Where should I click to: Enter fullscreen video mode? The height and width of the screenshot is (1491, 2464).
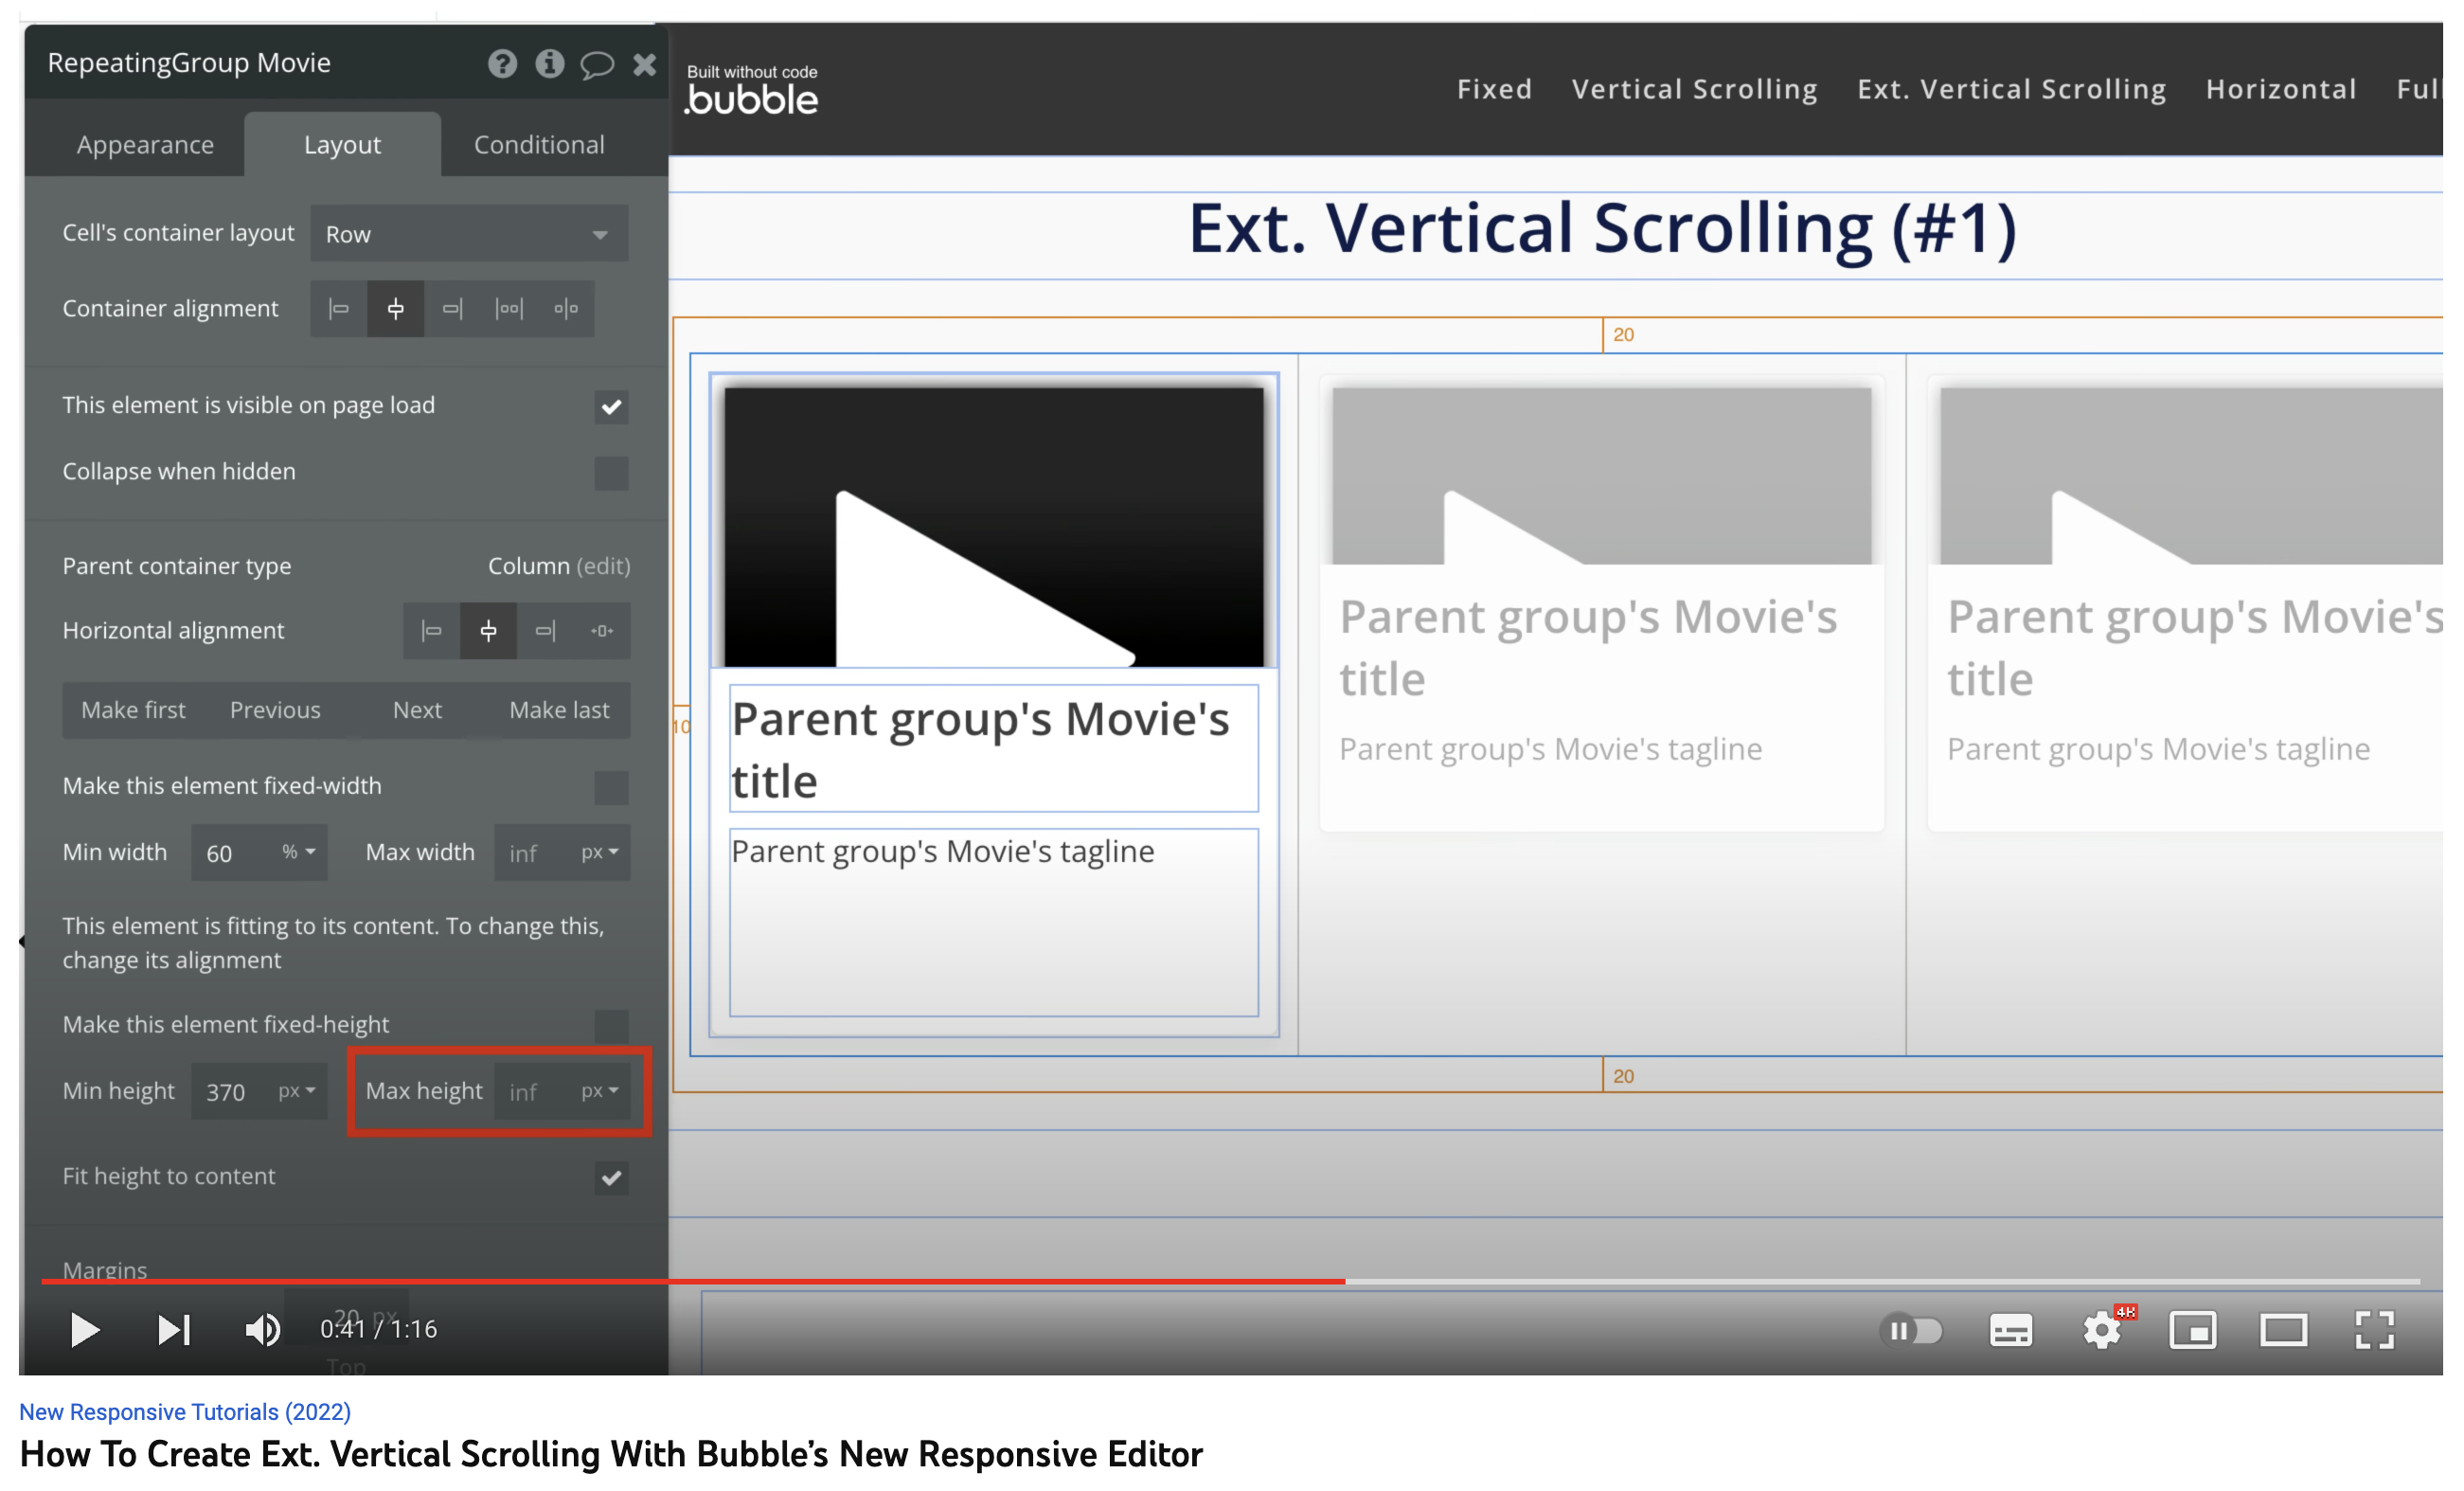2374,1330
